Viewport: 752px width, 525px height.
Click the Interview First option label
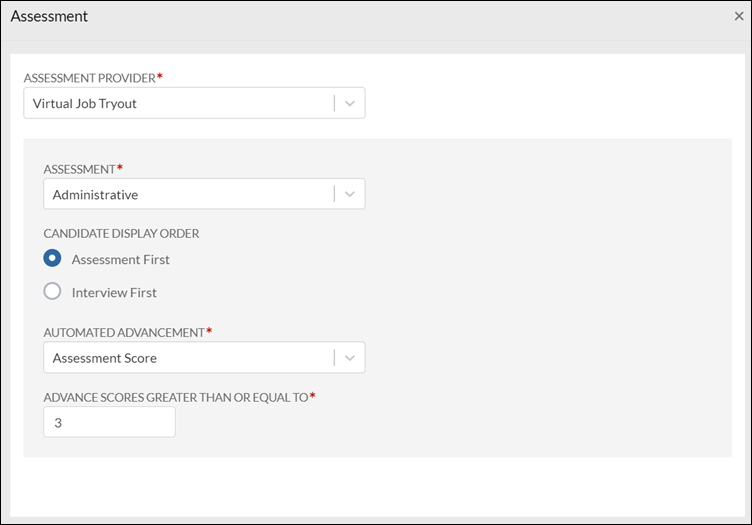click(114, 293)
